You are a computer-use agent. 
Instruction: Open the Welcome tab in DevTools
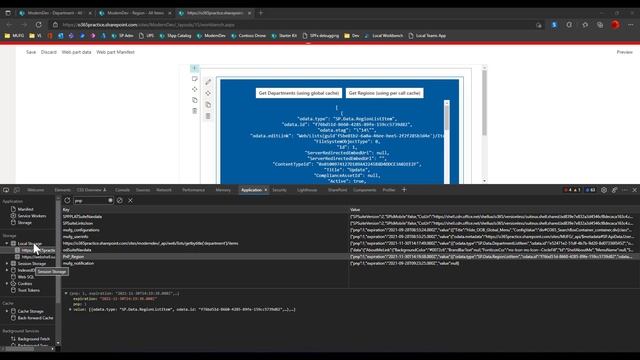point(36,190)
